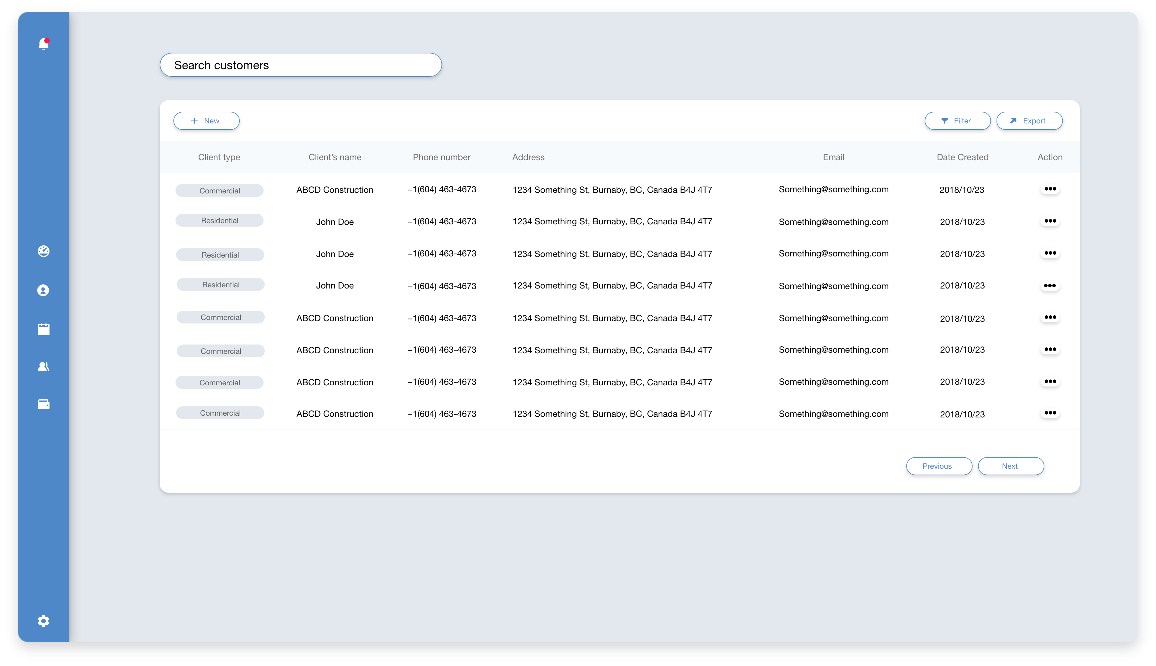The width and height of the screenshot is (1156, 666).
Task: Open action menu for the last table row
Action: 1050,414
